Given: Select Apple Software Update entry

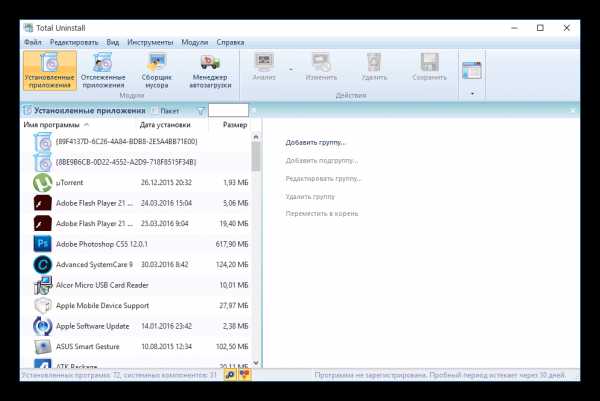Looking at the screenshot, I should click(93, 326).
